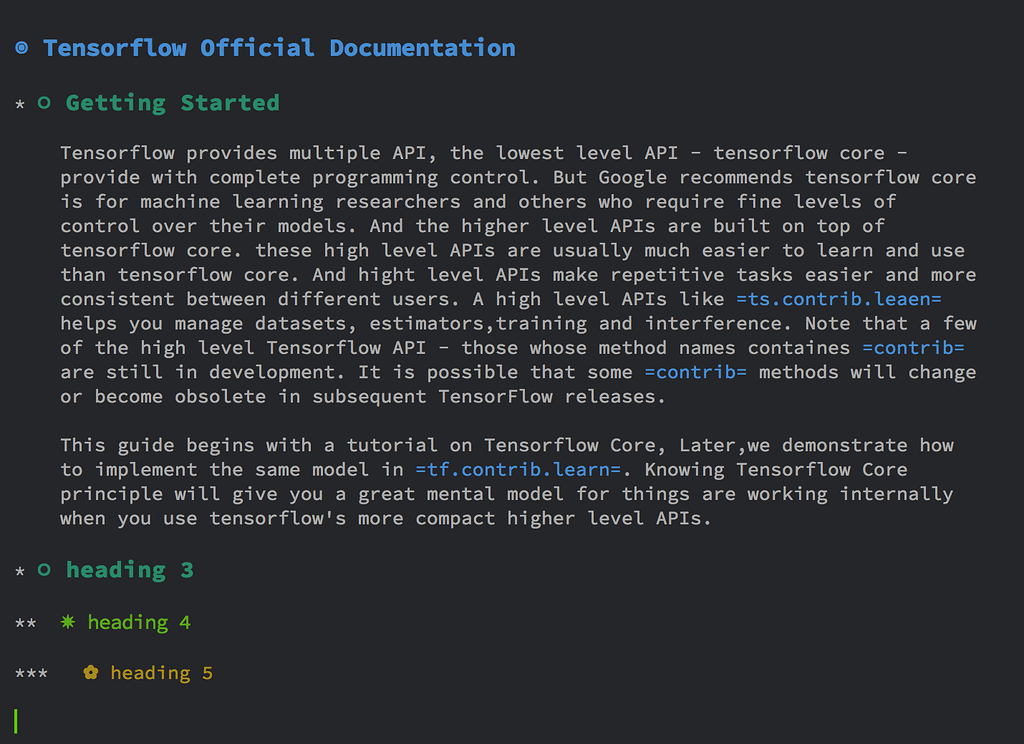1024x744 pixels.
Task: Expand the heading 3 section
Action: 129,570
